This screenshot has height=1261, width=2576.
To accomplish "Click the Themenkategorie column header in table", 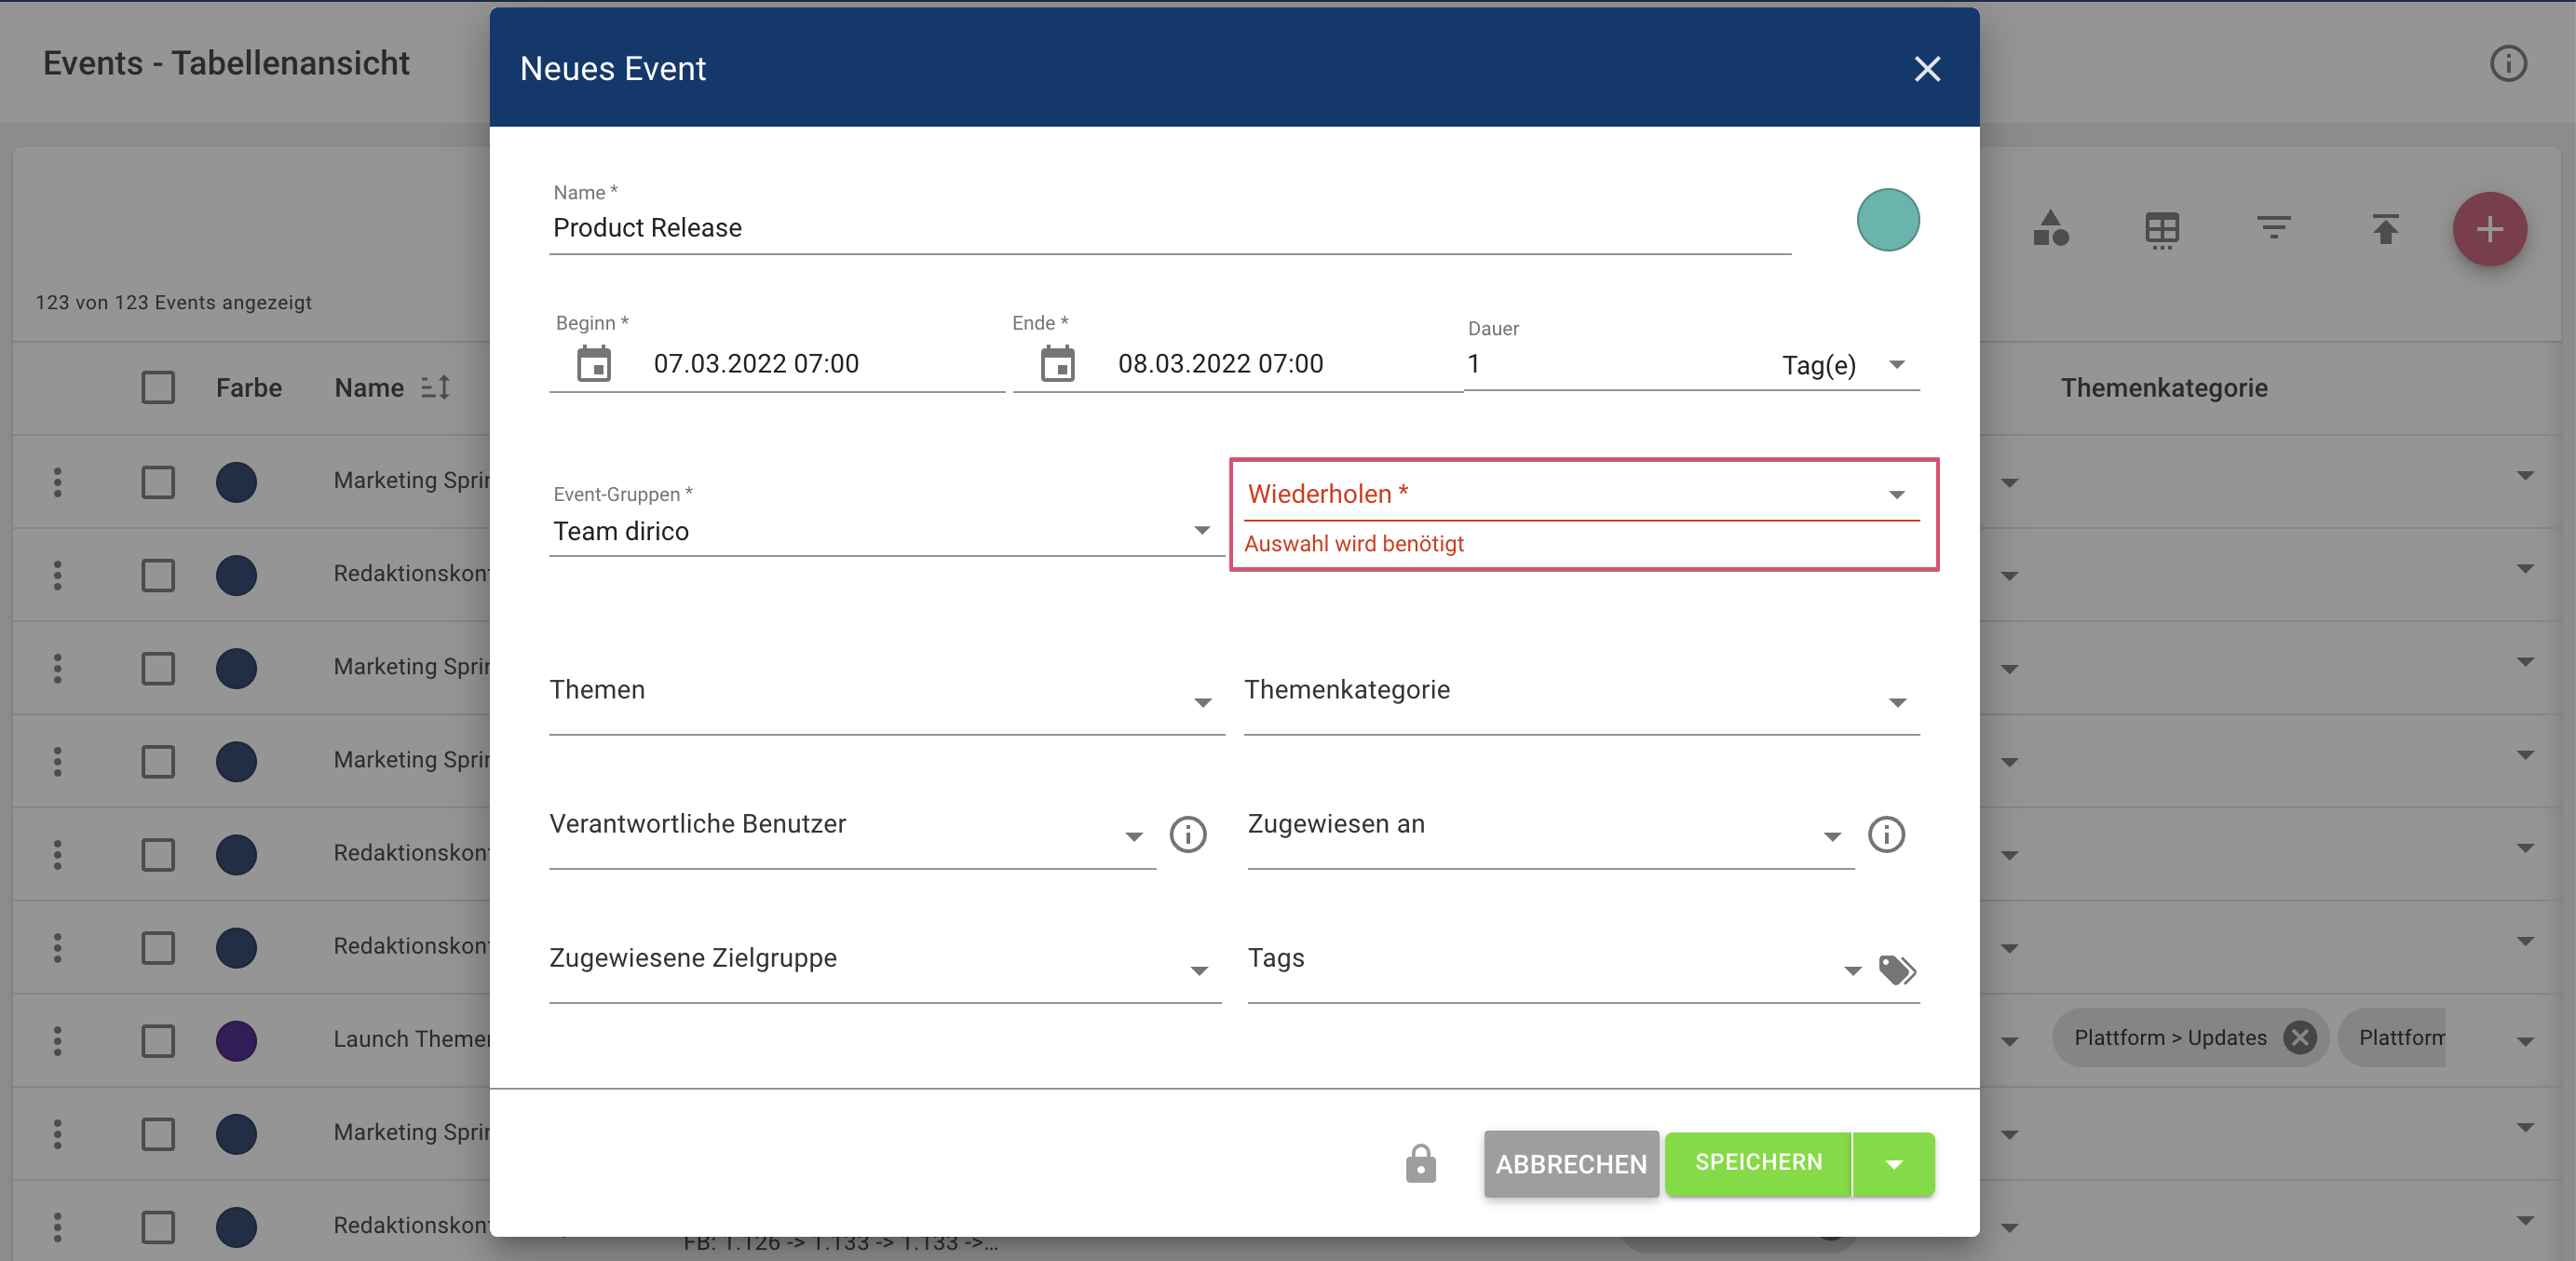I will tap(2163, 388).
